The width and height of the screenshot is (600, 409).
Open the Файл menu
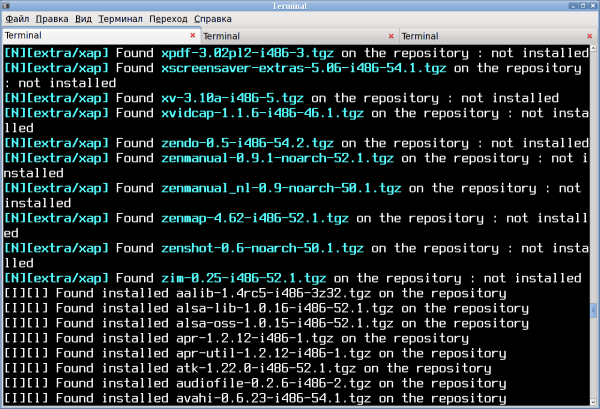17,19
